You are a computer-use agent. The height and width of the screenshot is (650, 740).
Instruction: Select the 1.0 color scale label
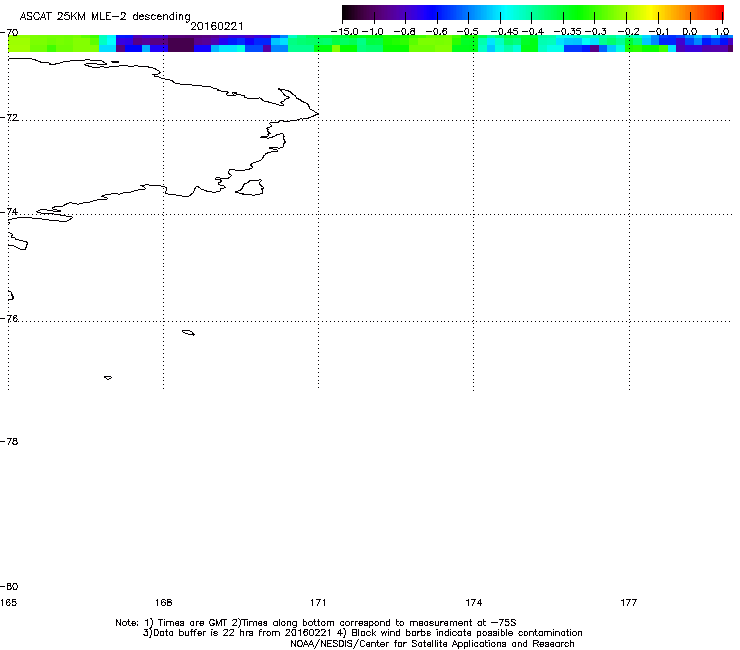pos(722,32)
